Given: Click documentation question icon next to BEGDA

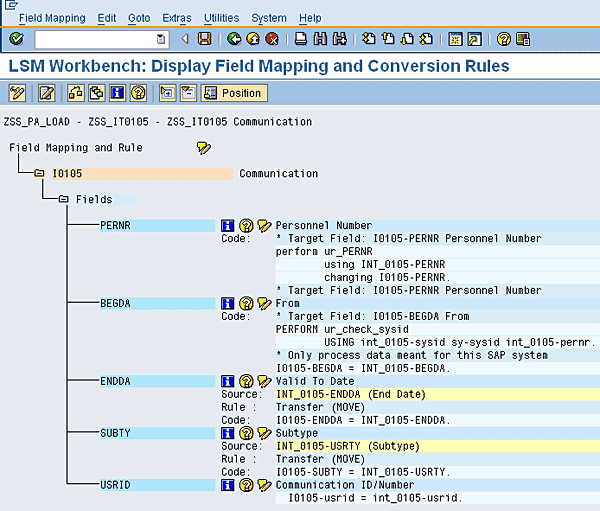Looking at the screenshot, I should (245, 303).
